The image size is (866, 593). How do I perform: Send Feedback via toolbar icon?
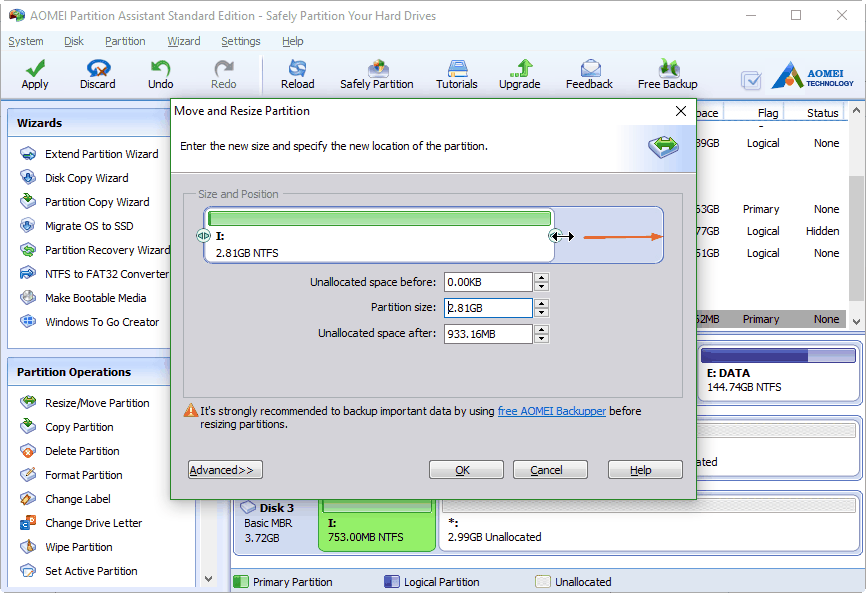point(588,73)
